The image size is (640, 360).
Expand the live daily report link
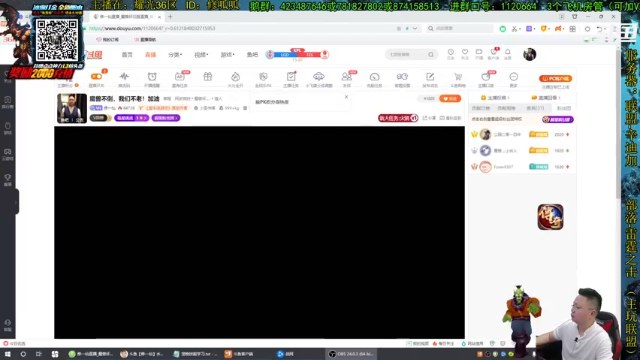(x=546, y=98)
